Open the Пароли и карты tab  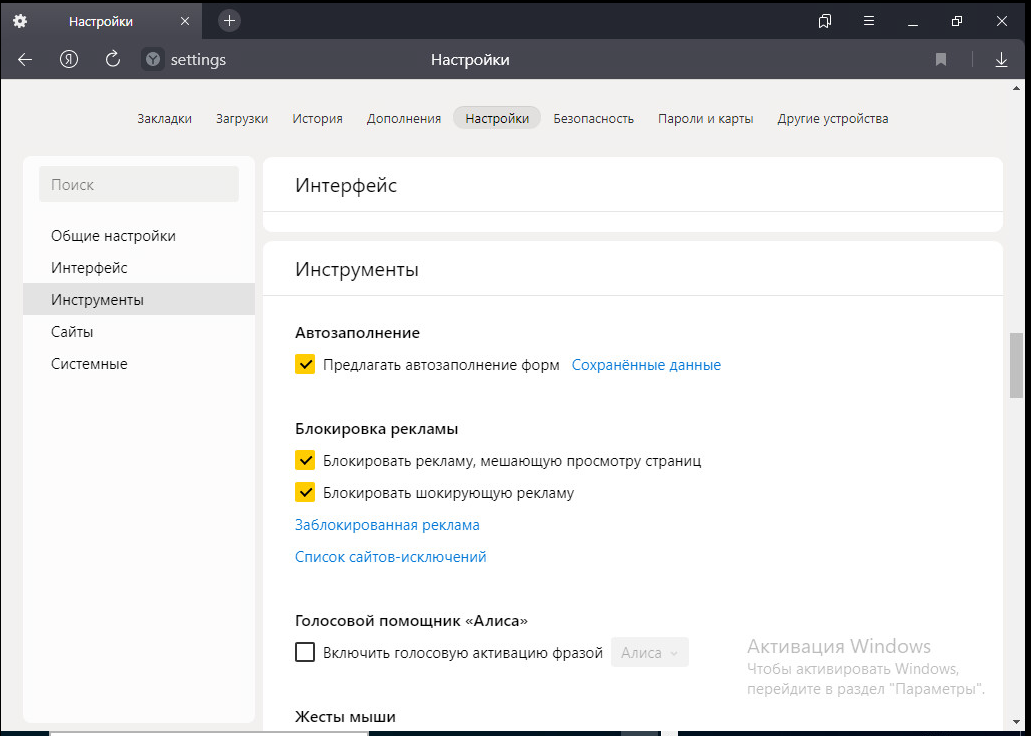pos(705,118)
